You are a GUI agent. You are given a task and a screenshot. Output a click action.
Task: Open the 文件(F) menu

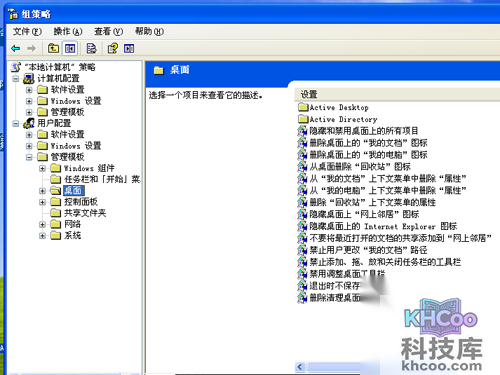point(27,31)
